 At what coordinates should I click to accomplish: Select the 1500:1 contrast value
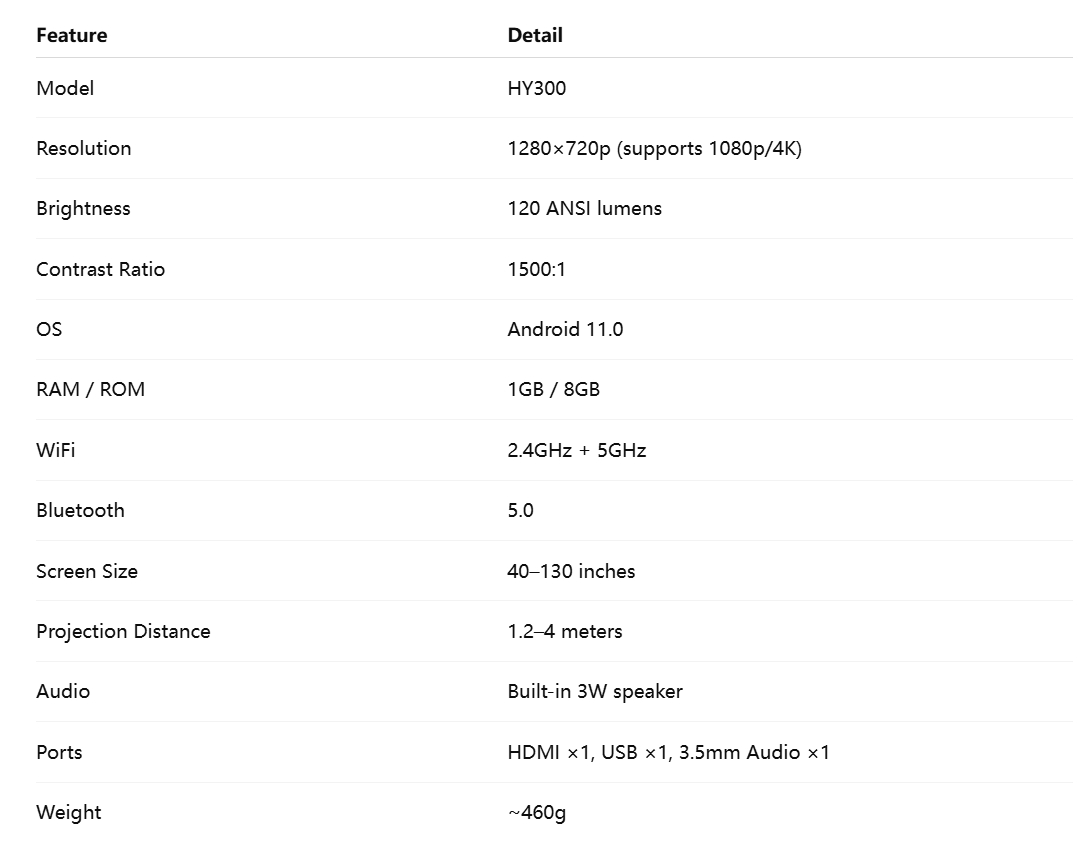tap(536, 269)
